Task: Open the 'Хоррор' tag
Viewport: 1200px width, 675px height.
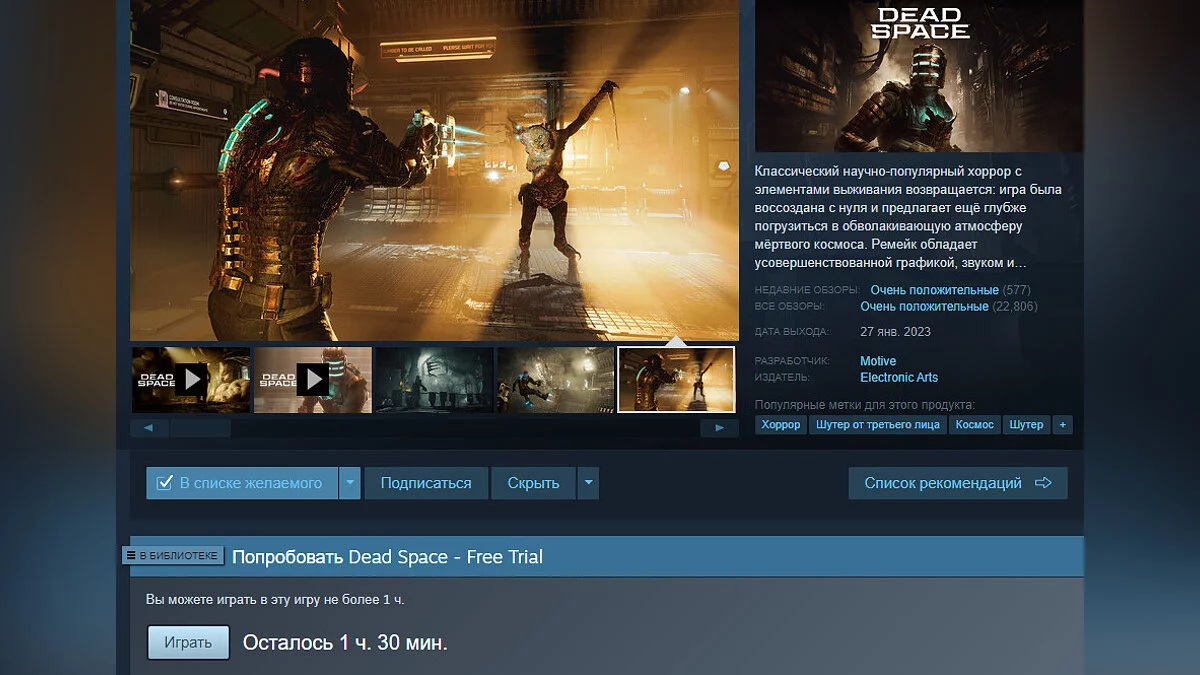Action: point(781,425)
